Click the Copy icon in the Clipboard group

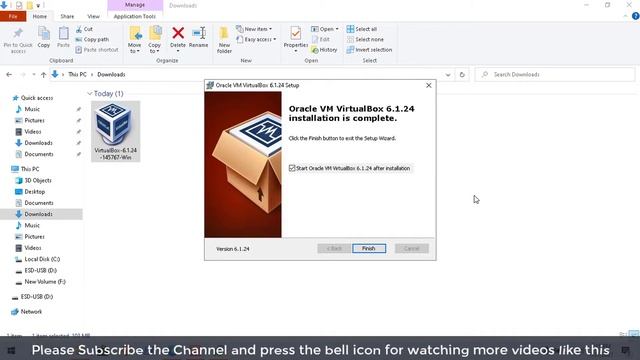tap(44, 37)
